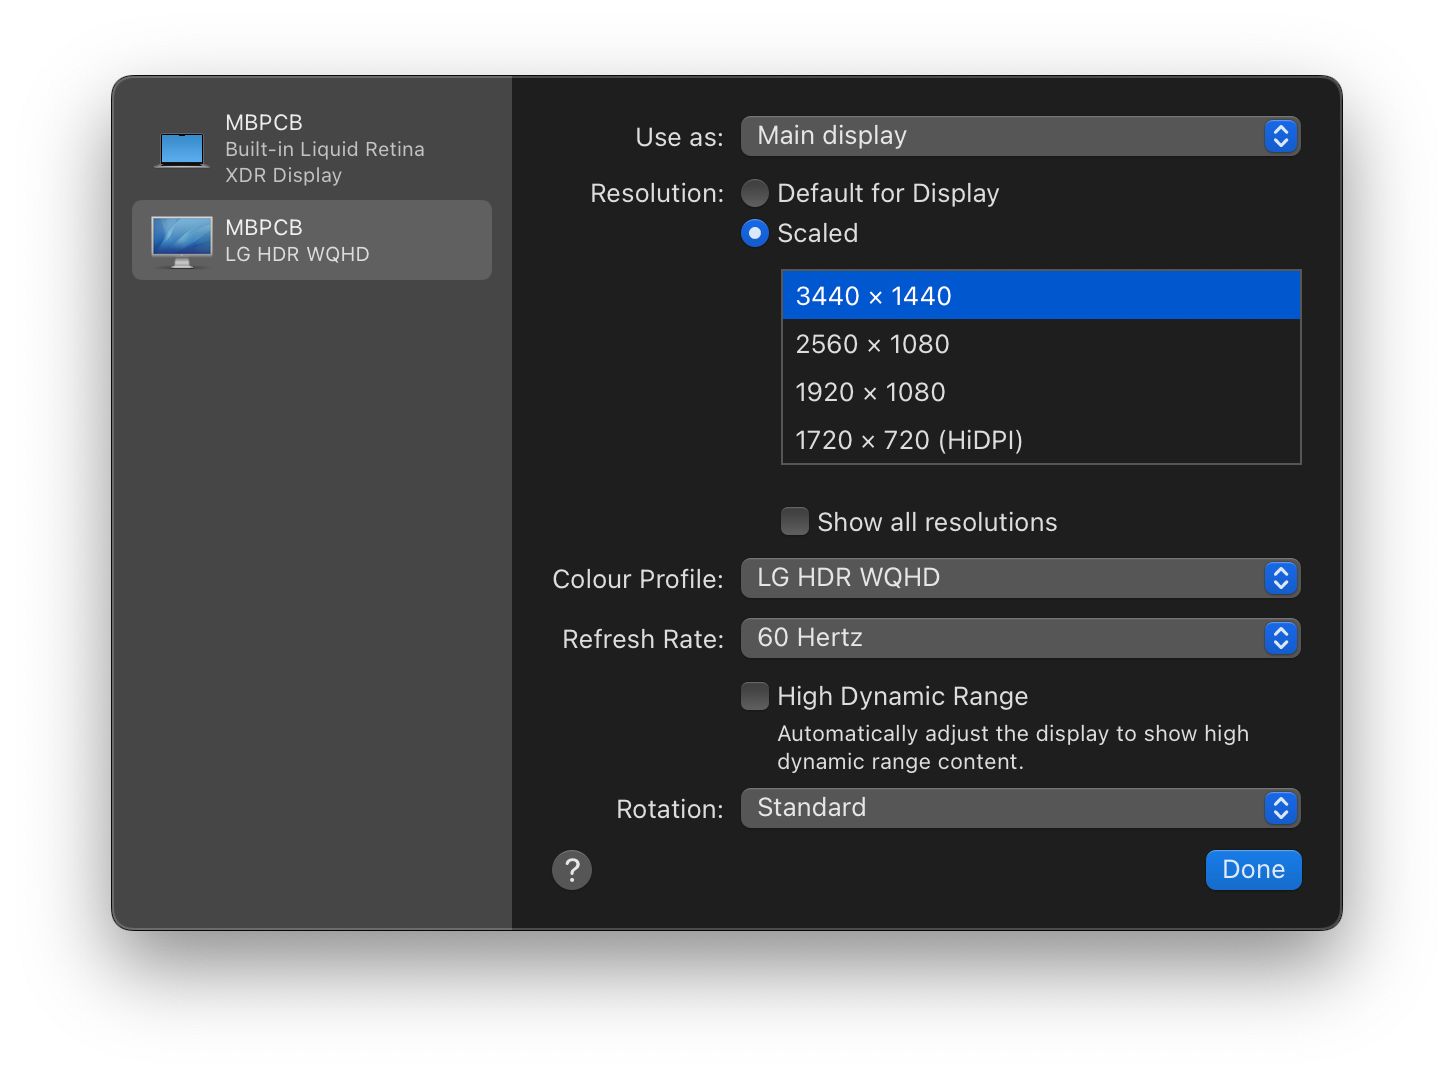
Task: Click the LG HDR WQHD monitor icon
Action: [182, 241]
